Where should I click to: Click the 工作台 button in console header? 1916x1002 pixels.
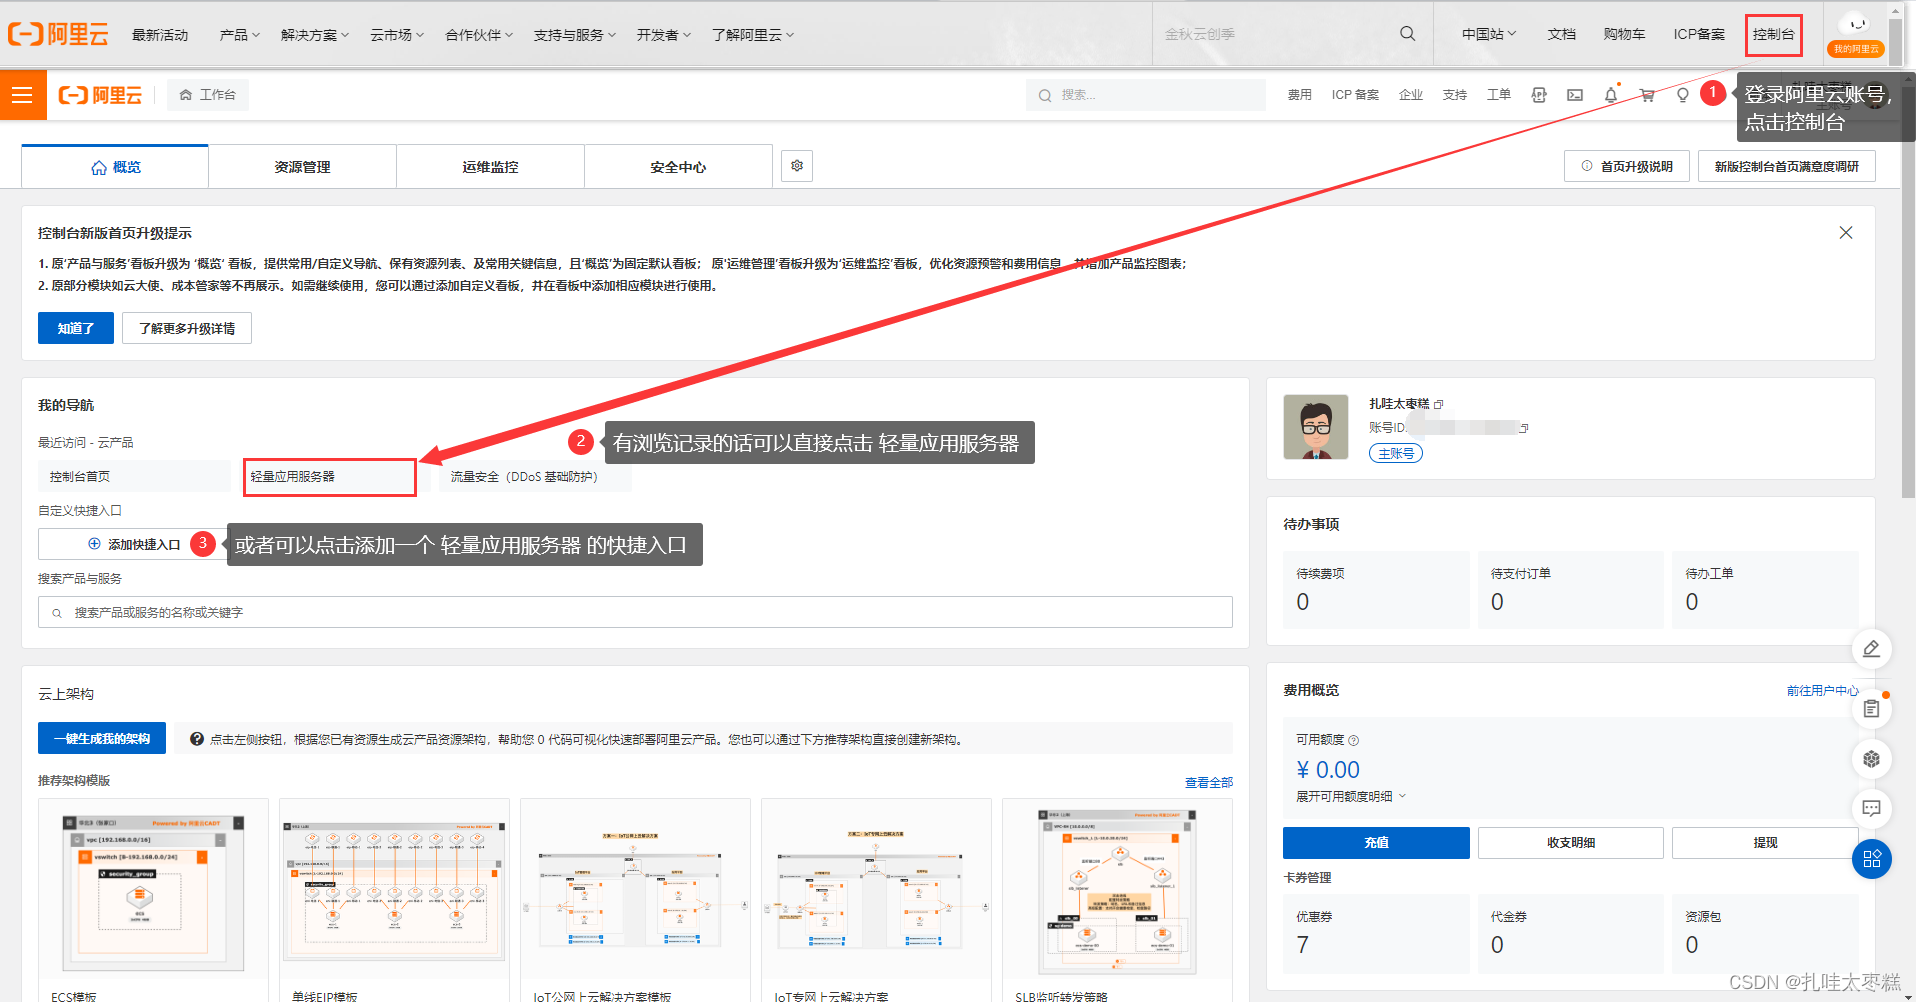pos(208,95)
